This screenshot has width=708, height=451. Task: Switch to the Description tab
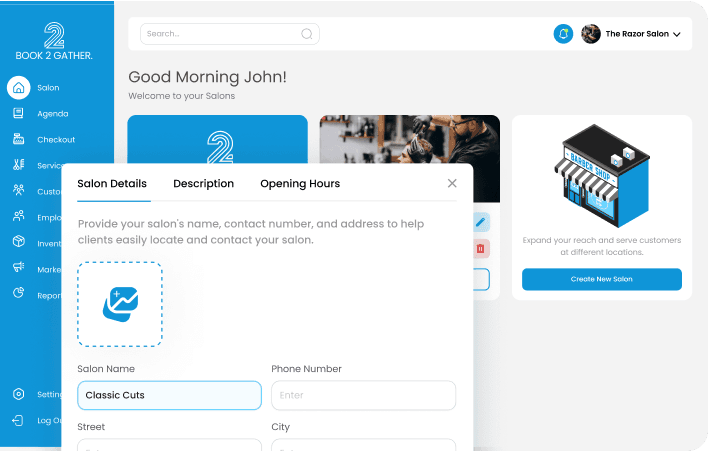point(204,184)
